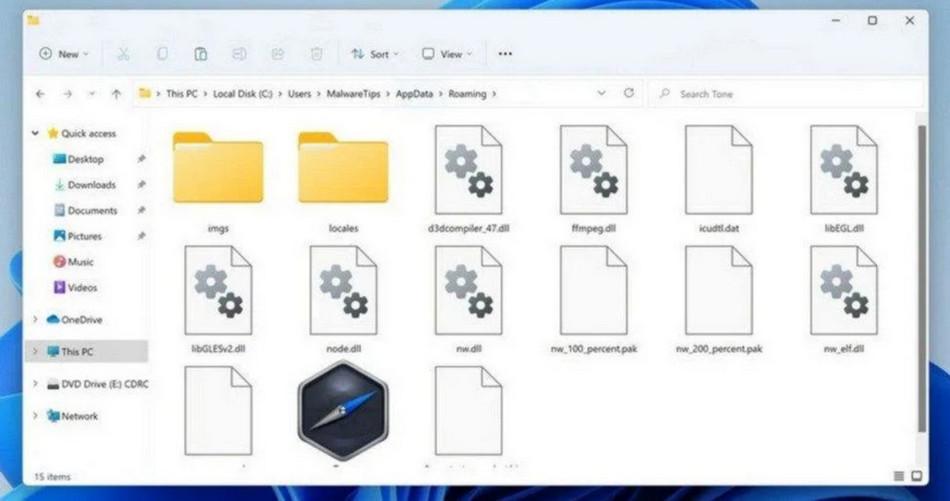The width and height of the screenshot is (950, 501).
Task: Select the compass hexagon application icon
Action: 343,410
